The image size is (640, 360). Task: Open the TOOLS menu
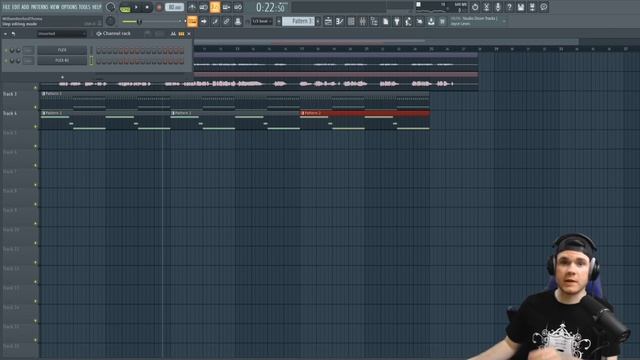84,7
